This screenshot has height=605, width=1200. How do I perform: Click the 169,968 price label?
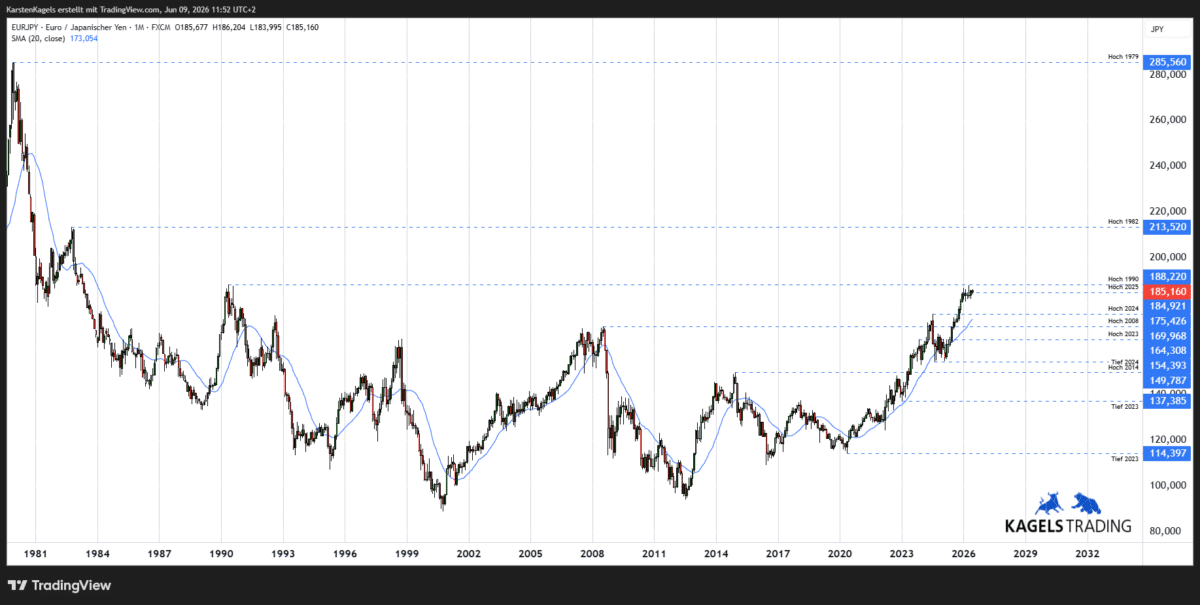1168,336
